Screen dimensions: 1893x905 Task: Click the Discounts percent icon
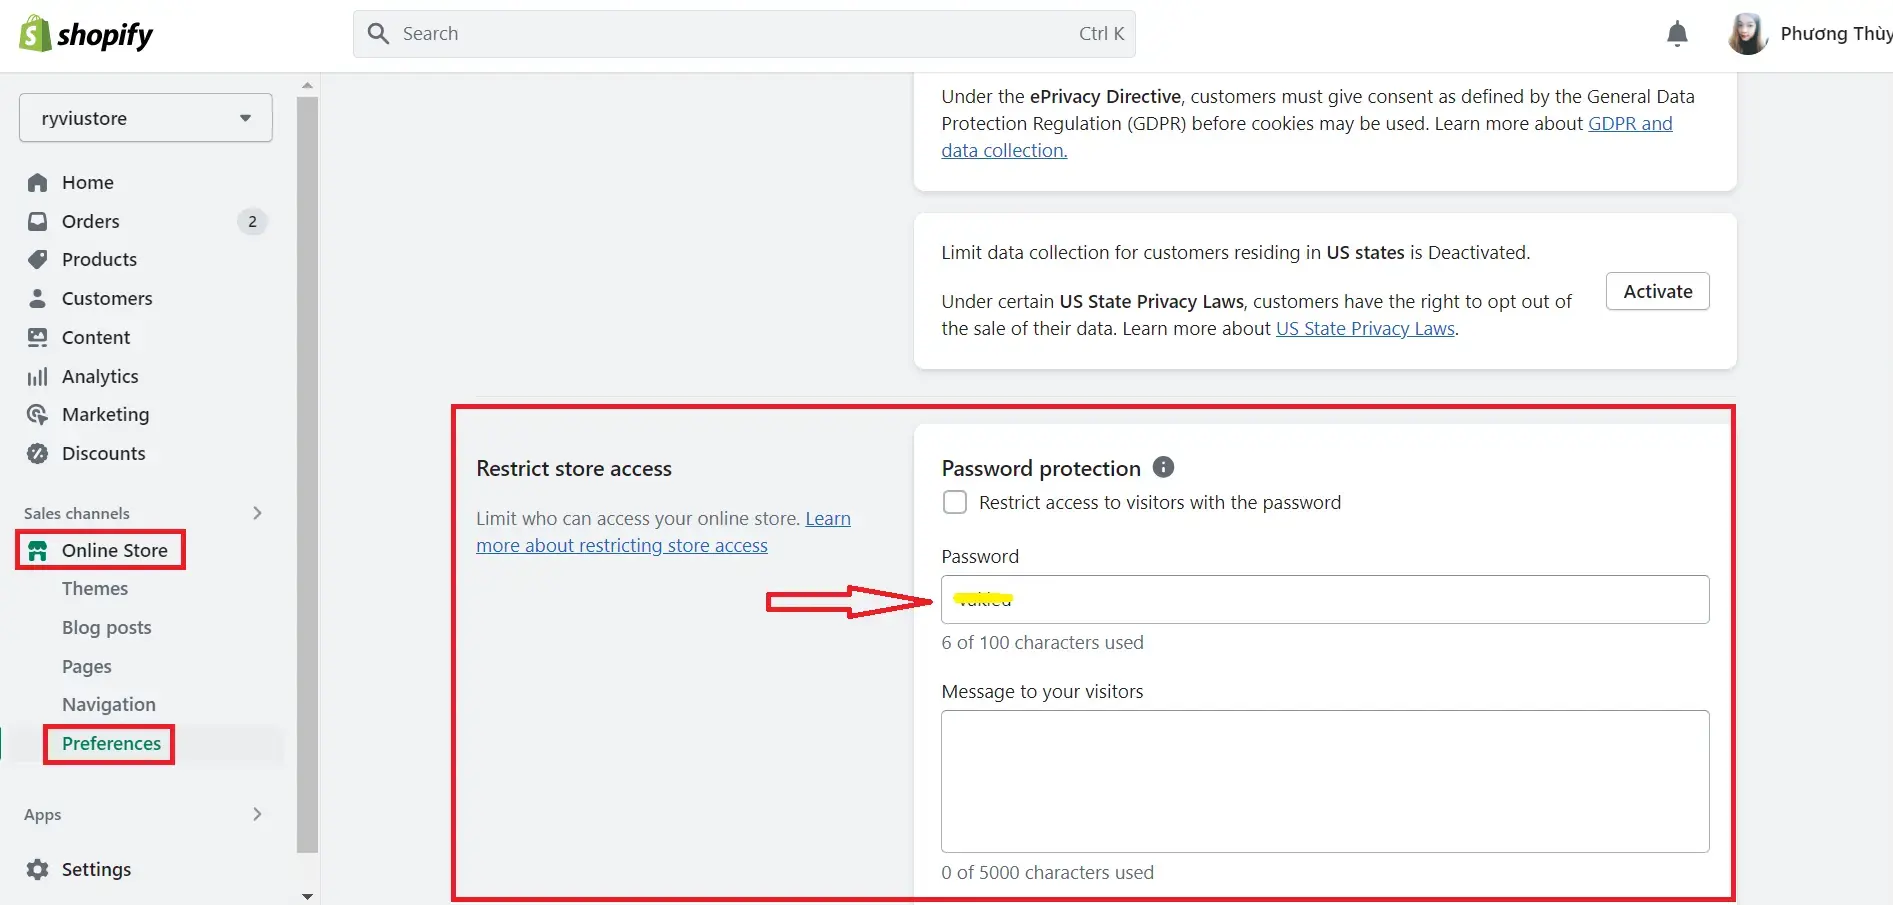[38, 454]
